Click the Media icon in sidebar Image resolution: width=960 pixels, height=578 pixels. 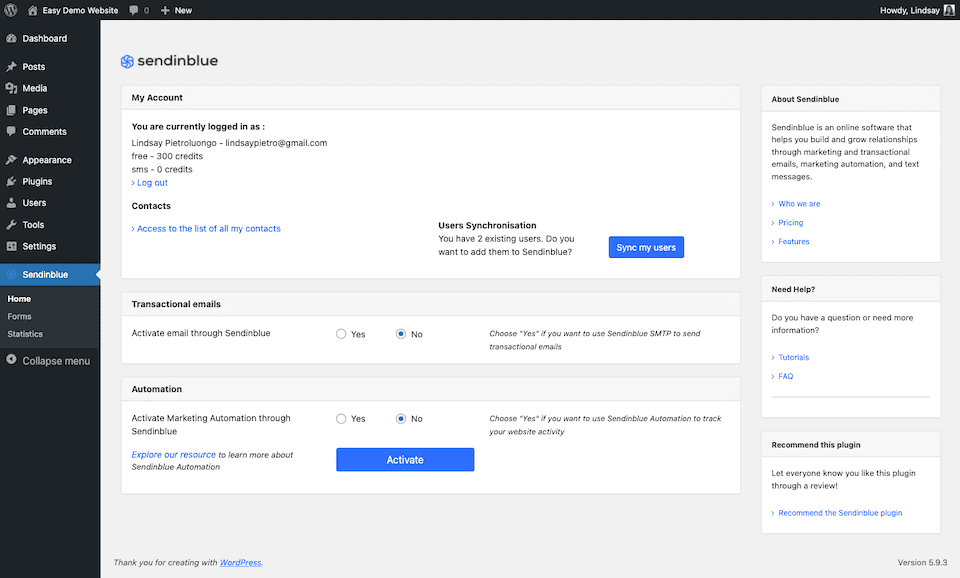[11, 88]
